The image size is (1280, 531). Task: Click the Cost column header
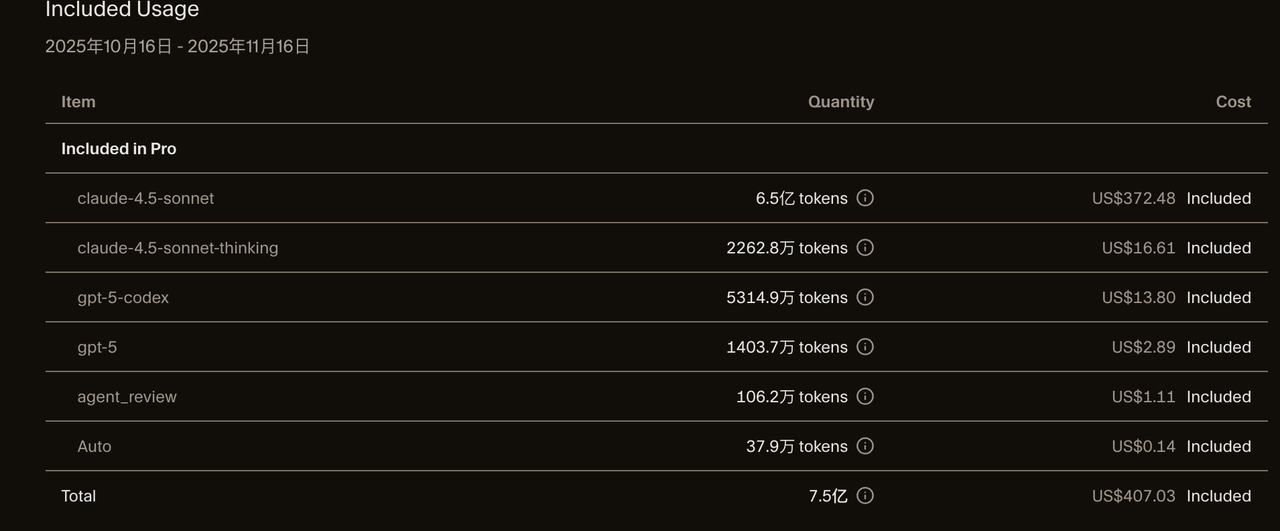tap(1233, 102)
